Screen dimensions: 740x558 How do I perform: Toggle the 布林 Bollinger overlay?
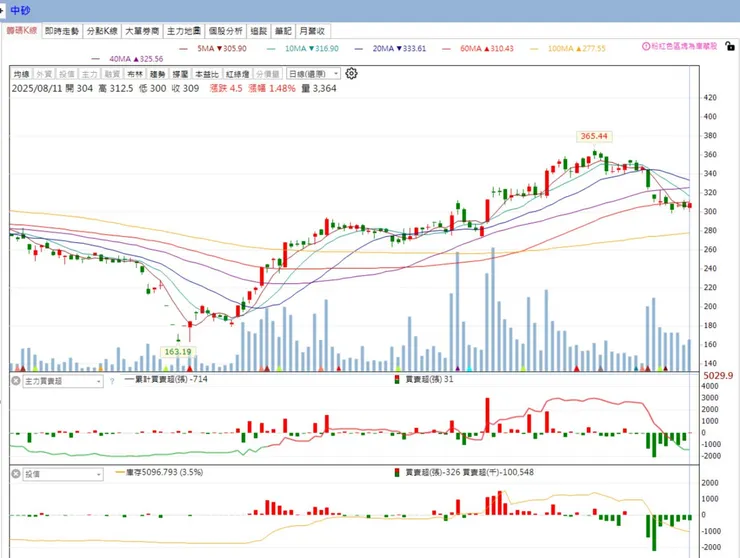pyautogui.click(x=135, y=74)
